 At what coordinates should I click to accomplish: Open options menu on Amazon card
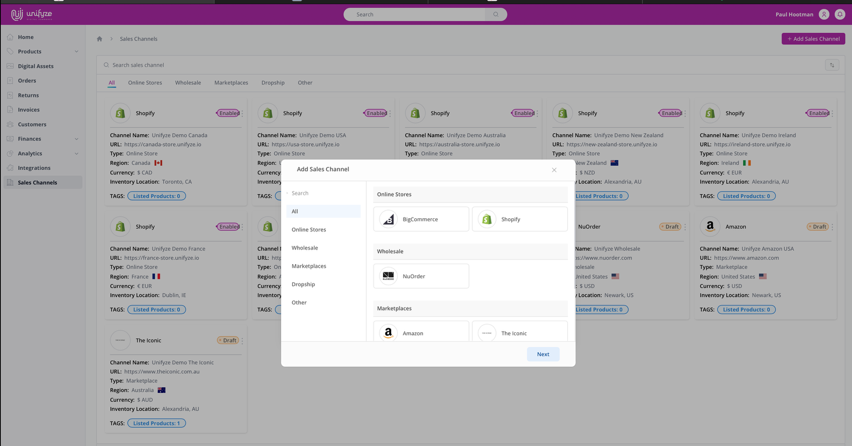pos(832,227)
